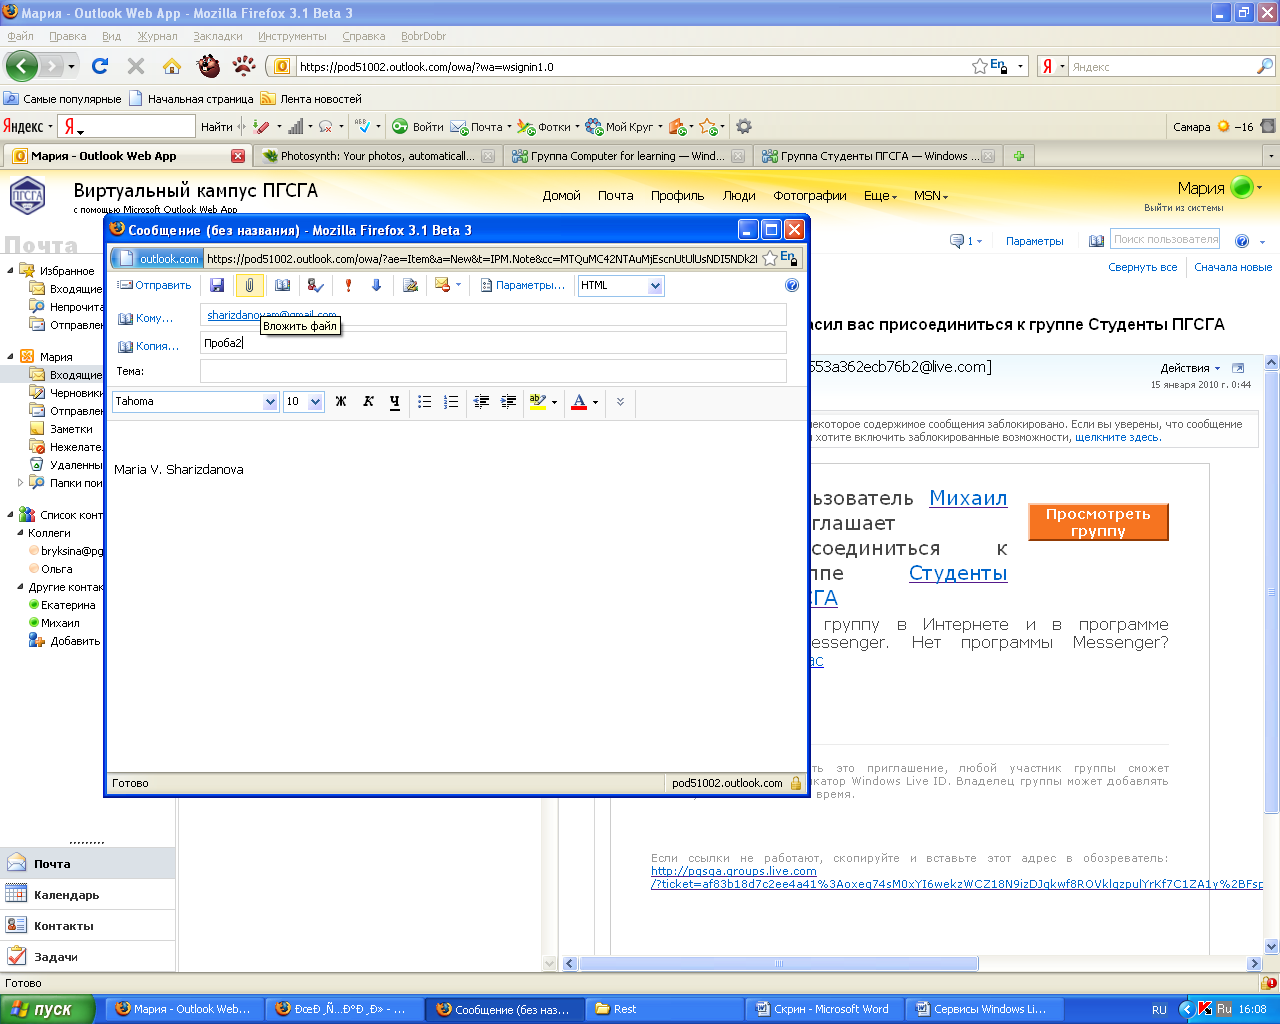Insert signature in the compose toolbar
The height and width of the screenshot is (1024, 1280).
coord(410,286)
